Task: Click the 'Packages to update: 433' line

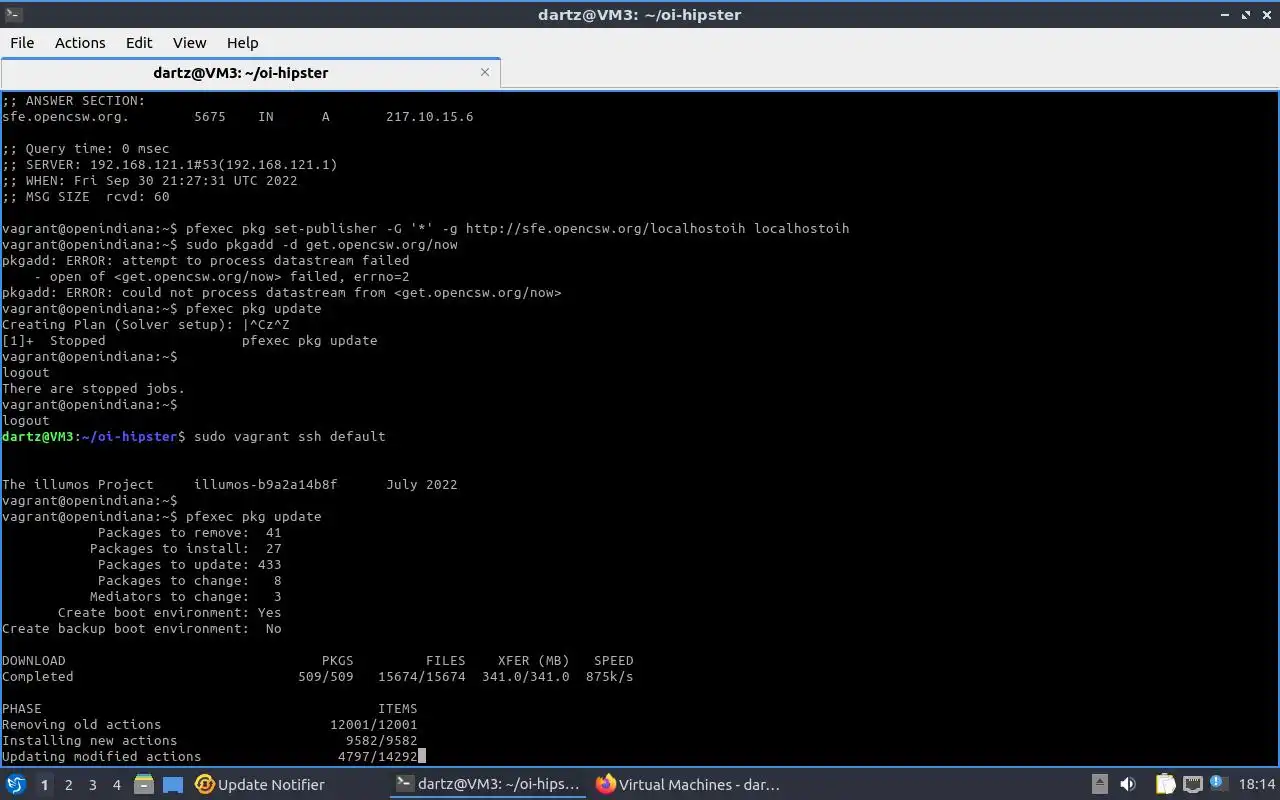Action: [x=190, y=565]
